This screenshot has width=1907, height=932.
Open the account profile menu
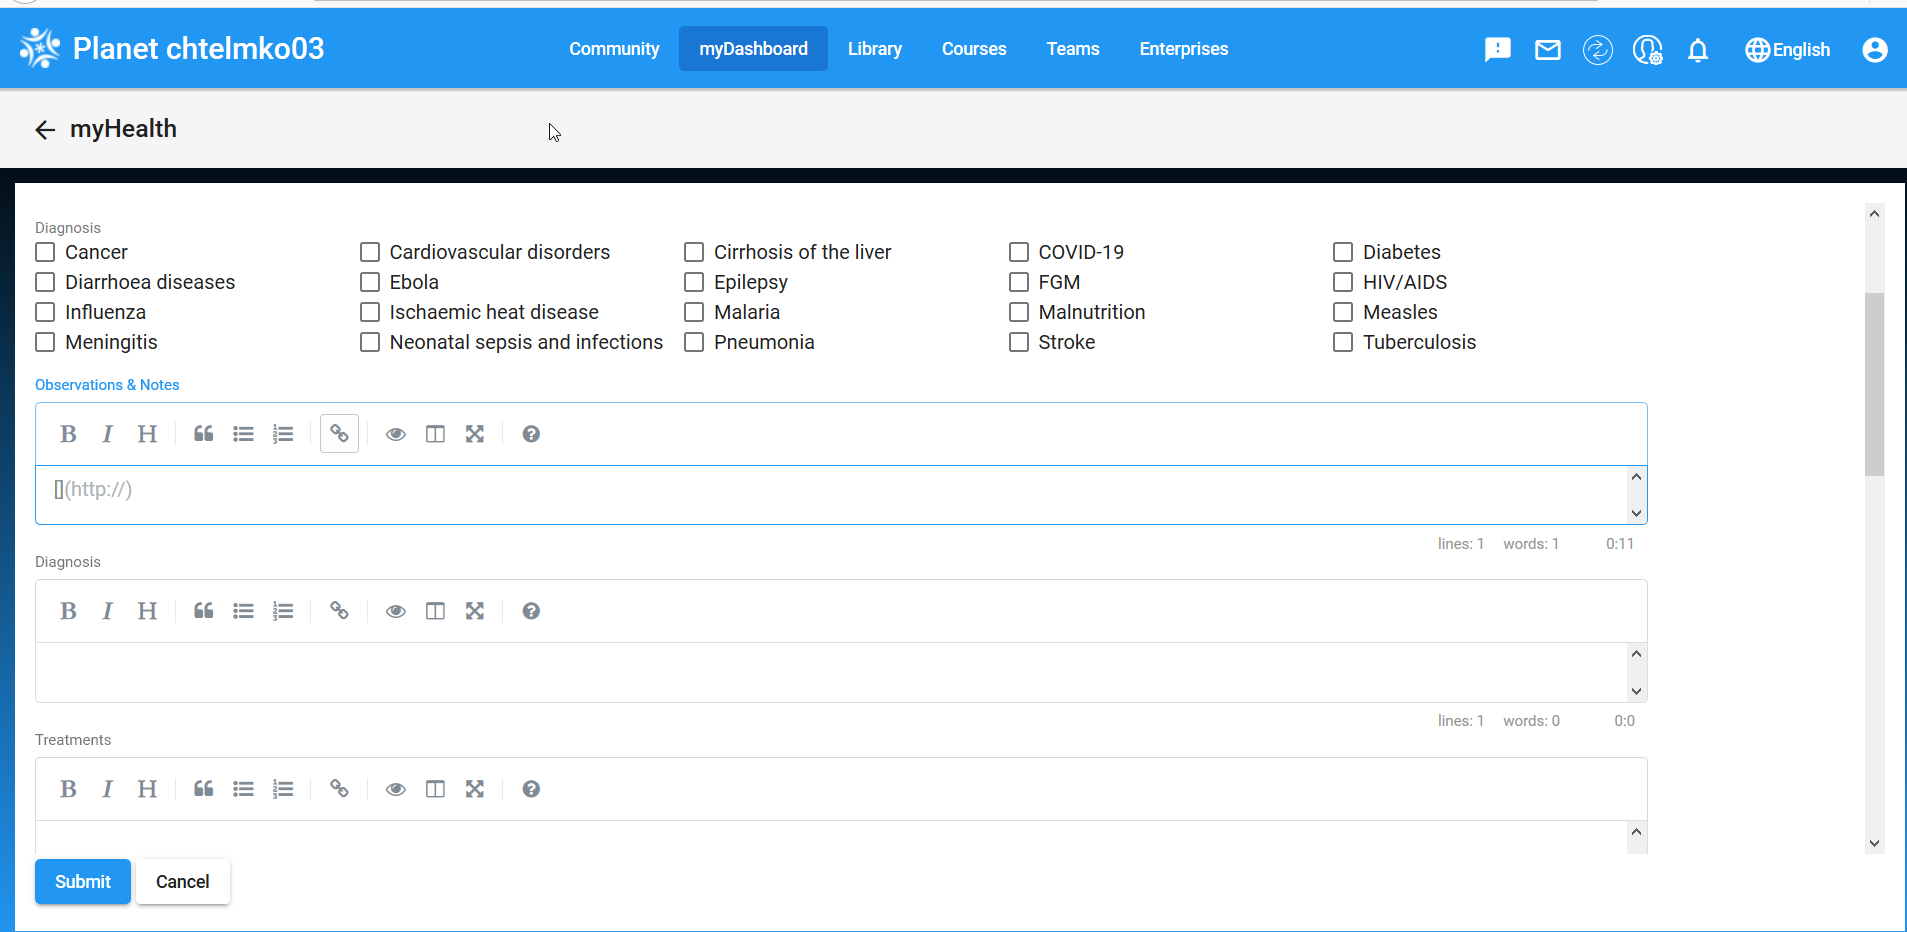[x=1875, y=49]
